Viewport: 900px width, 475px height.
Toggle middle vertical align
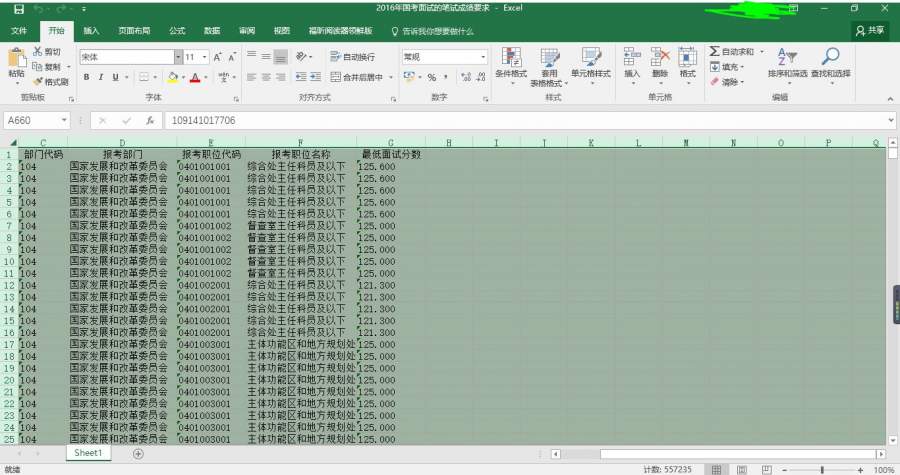click(x=266, y=56)
